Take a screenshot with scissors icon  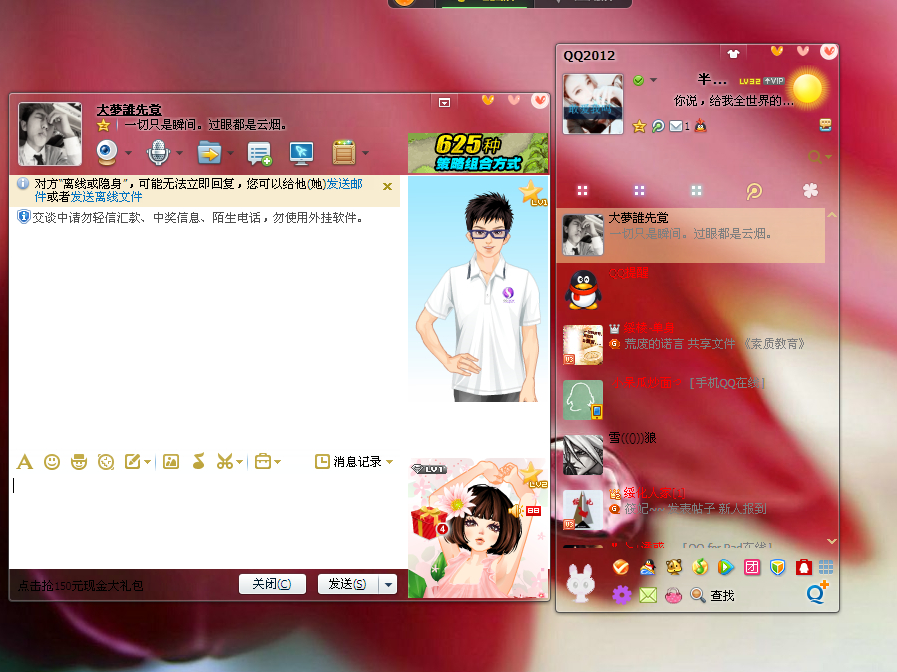[225, 462]
